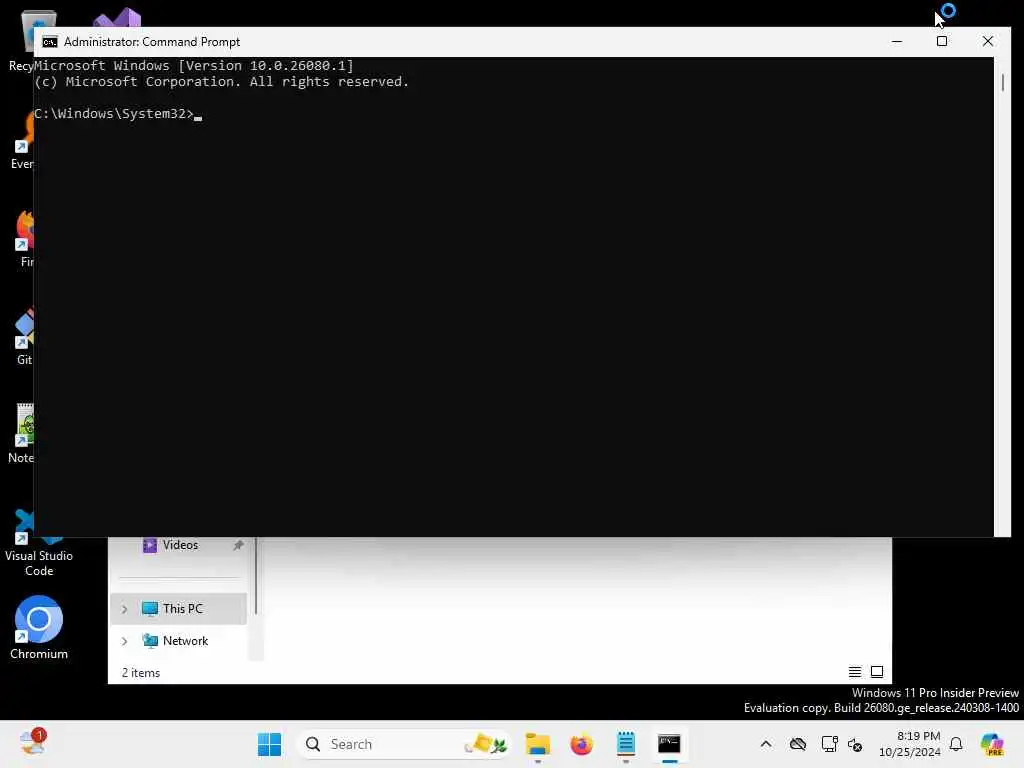Minimize the Command Prompt window
The image size is (1024, 768).
897,41
